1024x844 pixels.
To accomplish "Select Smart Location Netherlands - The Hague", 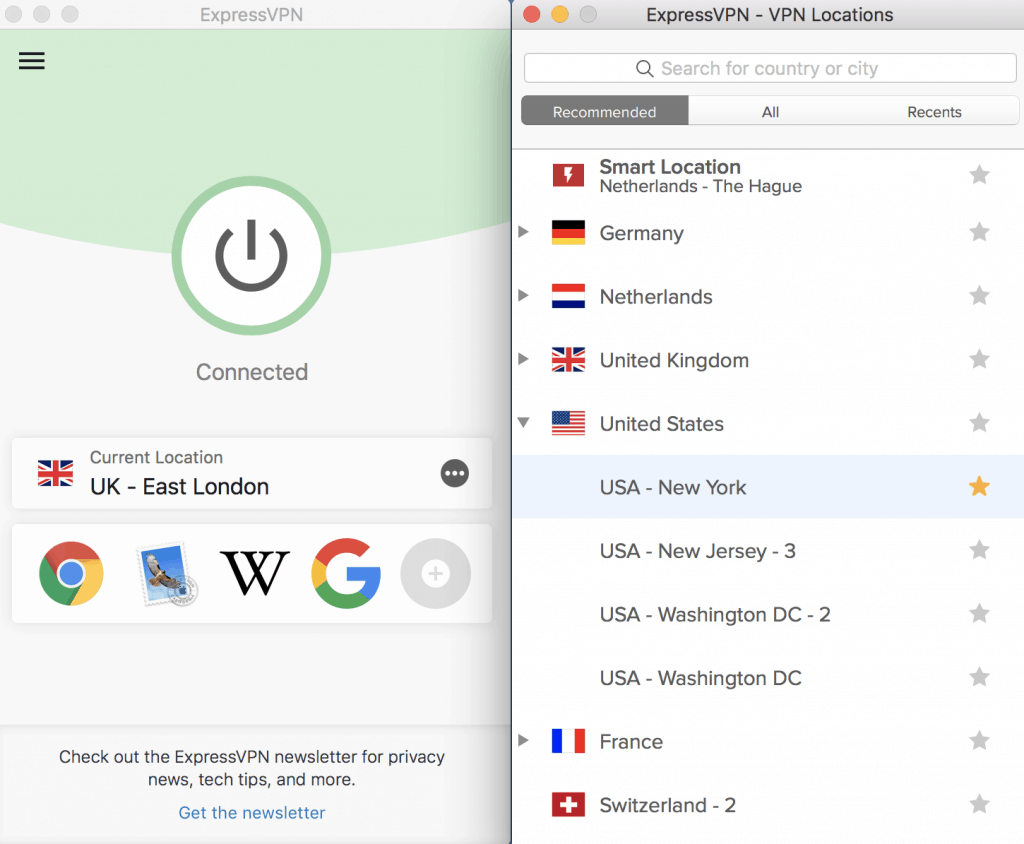I will coord(768,175).
